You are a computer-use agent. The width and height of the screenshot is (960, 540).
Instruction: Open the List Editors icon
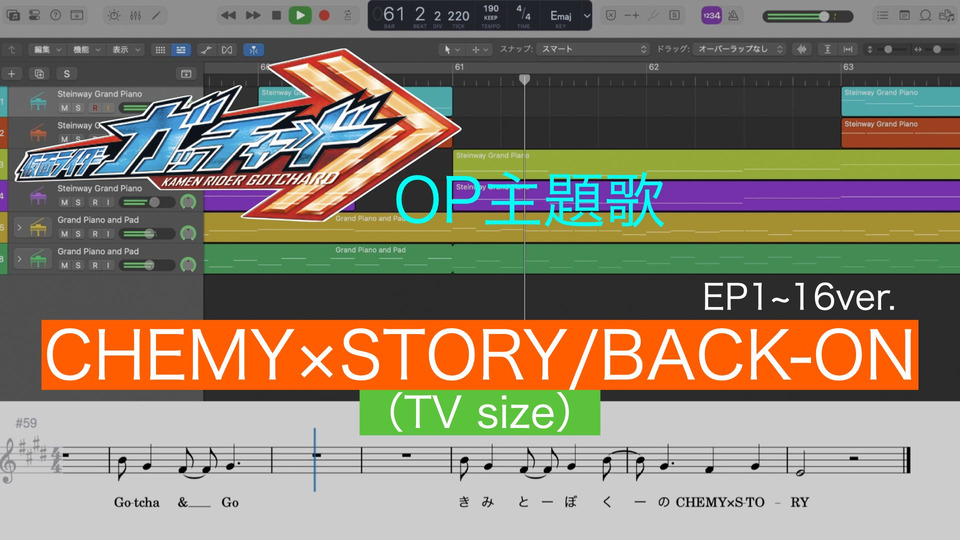[x=882, y=15]
